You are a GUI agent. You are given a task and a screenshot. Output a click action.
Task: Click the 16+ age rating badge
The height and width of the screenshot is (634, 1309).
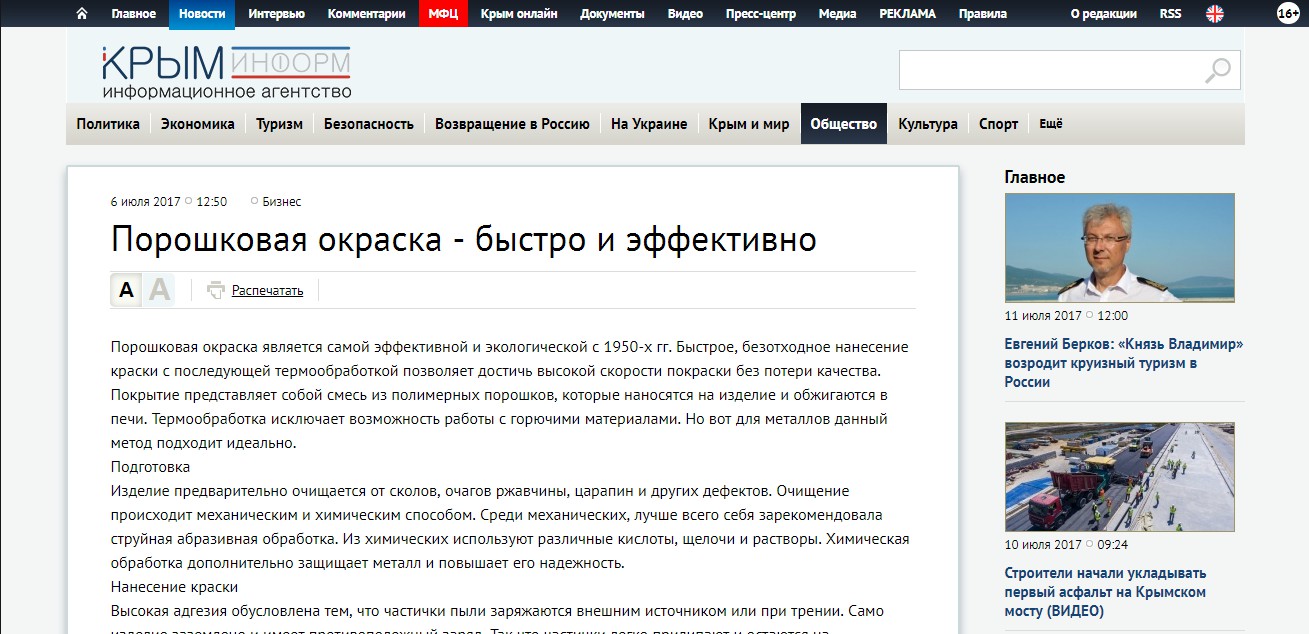(1288, 13)
